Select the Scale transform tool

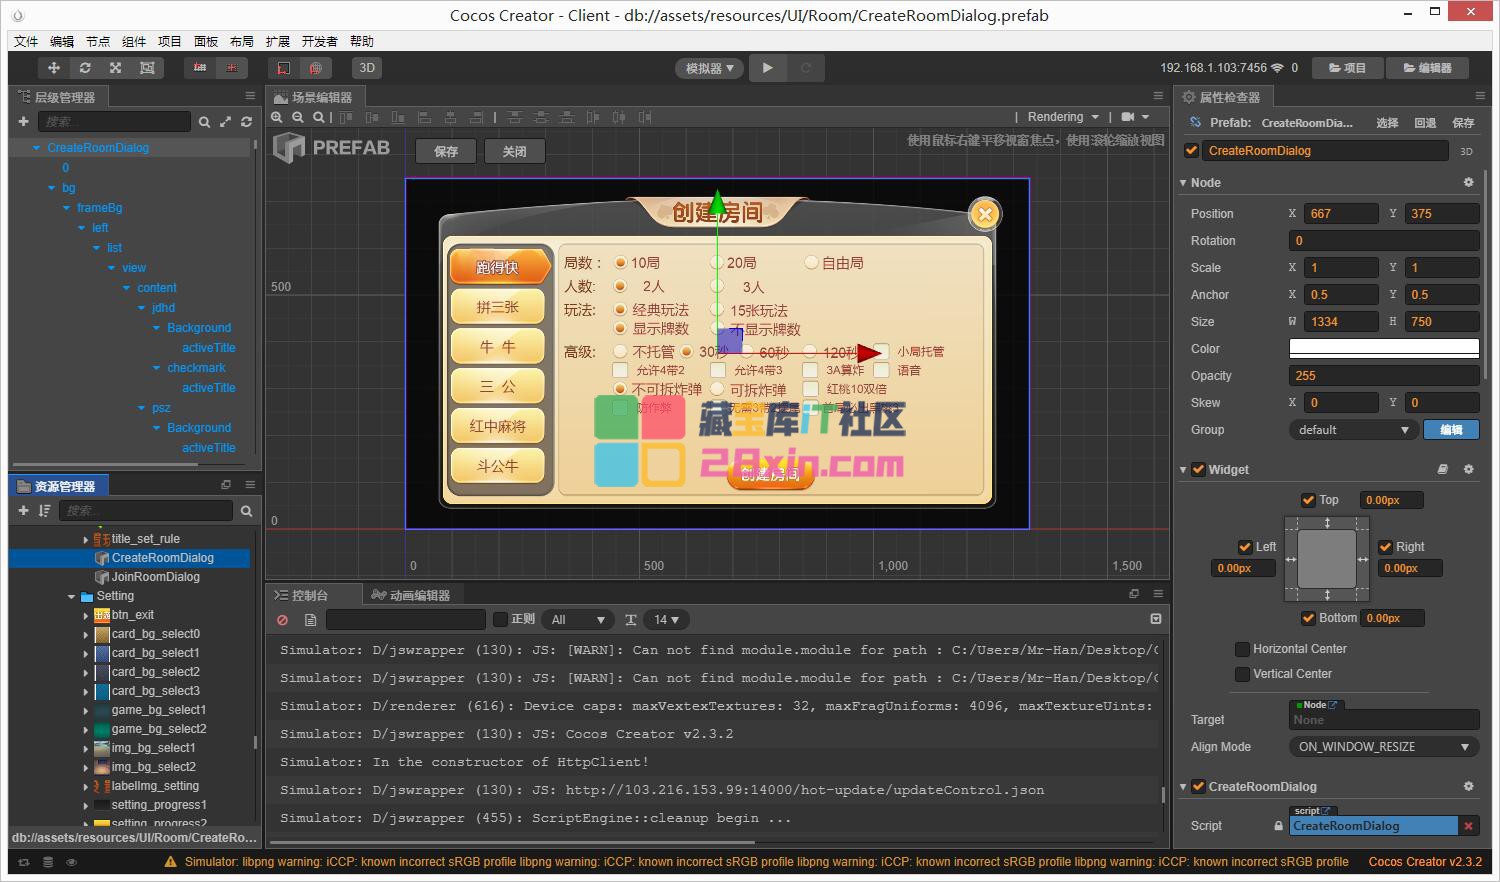coord(116,68)
